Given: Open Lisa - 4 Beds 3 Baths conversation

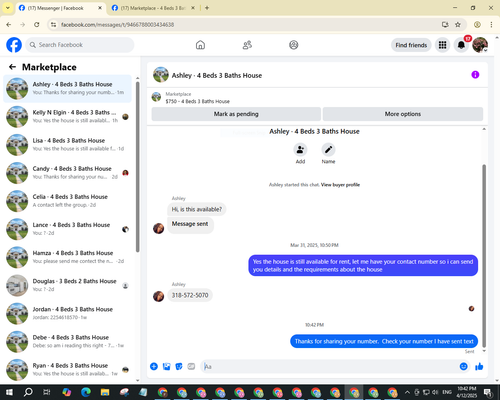Looking at the screenshot, I should 67,145.
